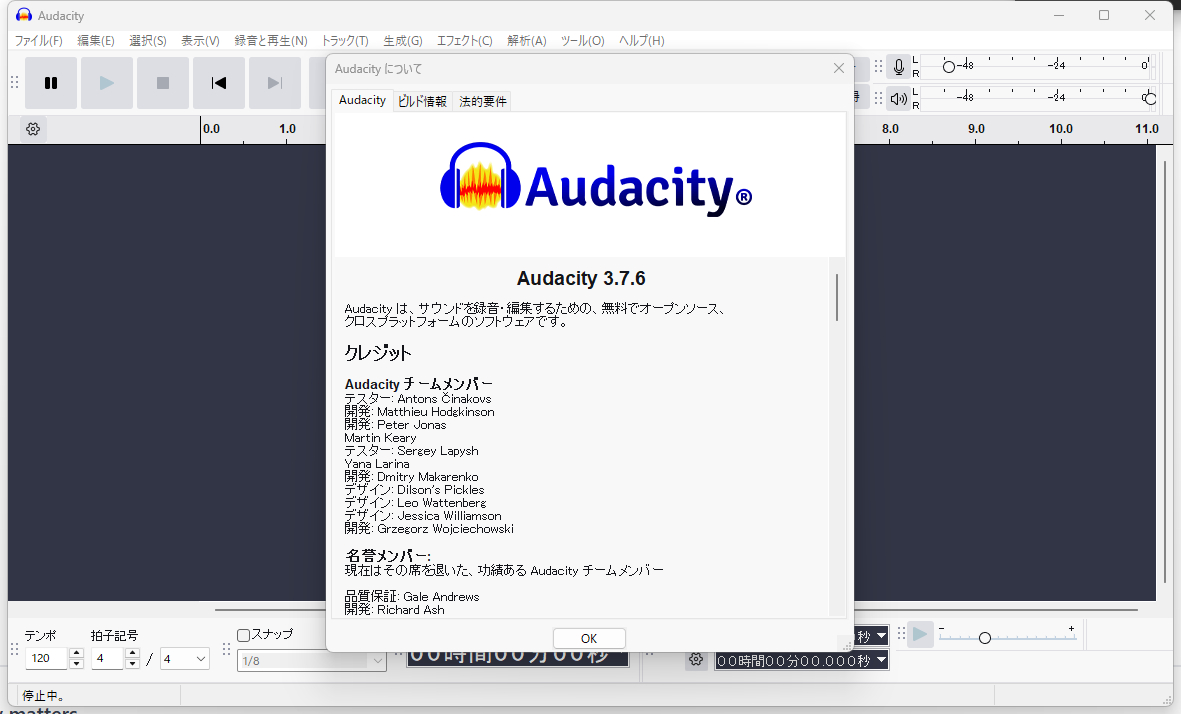Enable the スナップ checkbox
Image resolution: width=1181 pixels, height=714 pixels.
point(243,635)
